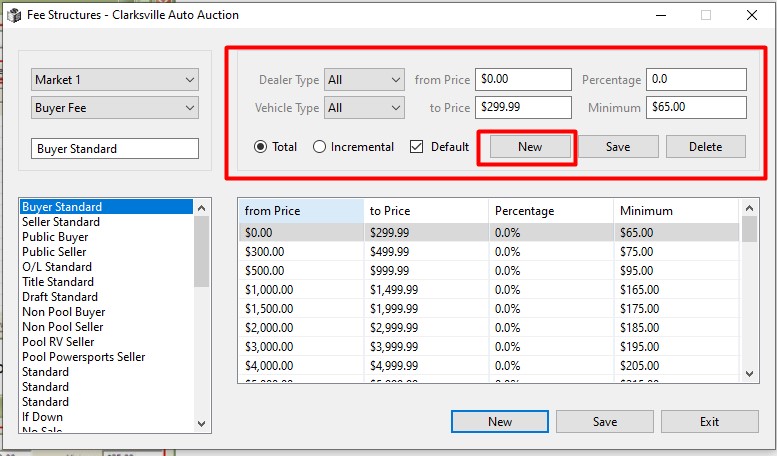This screenshot has height=456, width=777.
Task: Click the Percentage column header
Action: click(x=550, y=211)
